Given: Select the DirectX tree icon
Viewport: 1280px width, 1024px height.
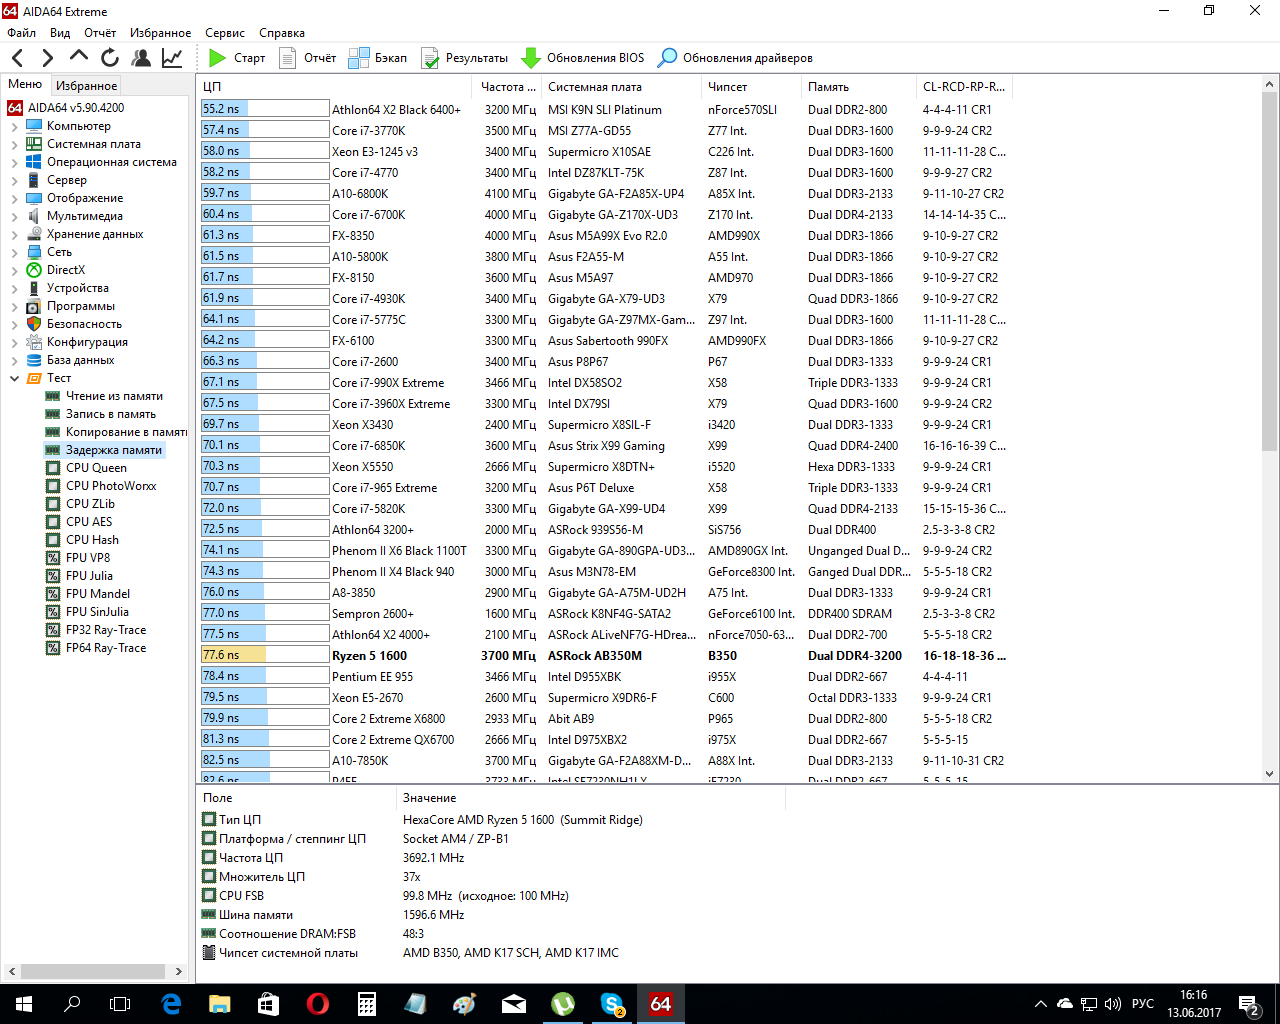Looking at the screenshot, I should point(34,270).
